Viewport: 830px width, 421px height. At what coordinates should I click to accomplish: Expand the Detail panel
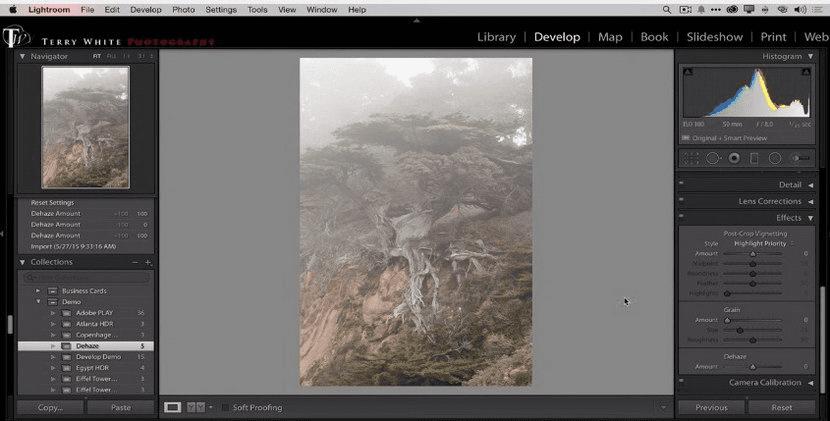click(810, 185)
